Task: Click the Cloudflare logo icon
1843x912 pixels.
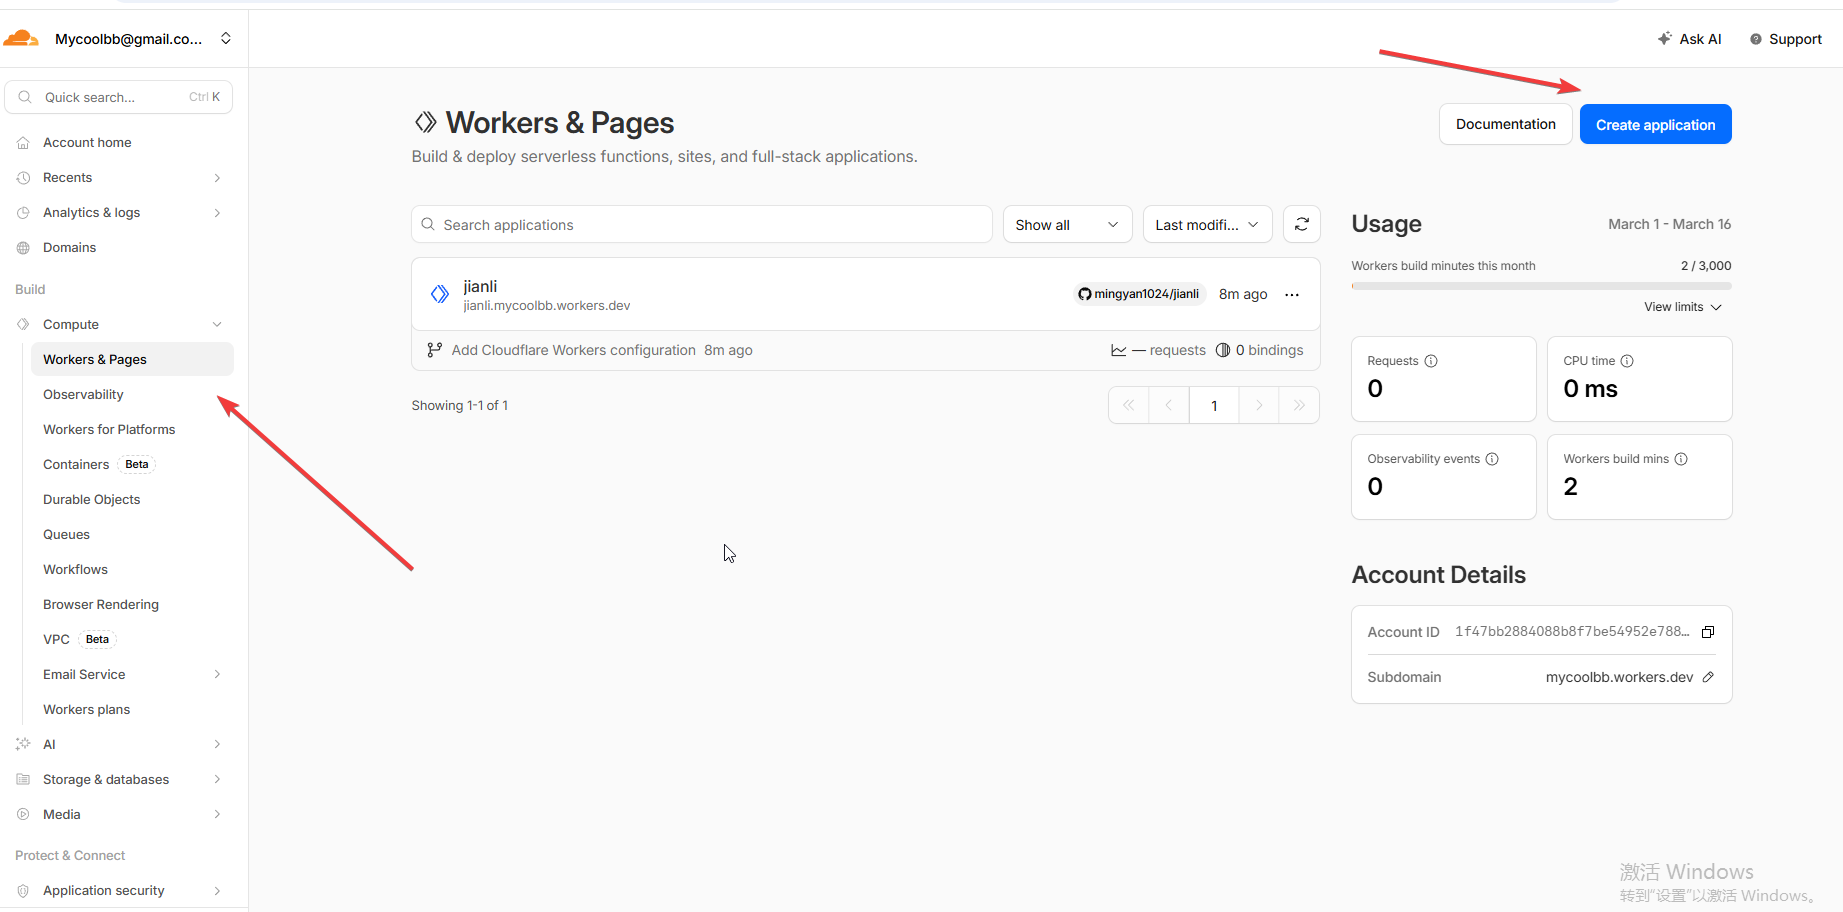Action: [x=21, y=39]
